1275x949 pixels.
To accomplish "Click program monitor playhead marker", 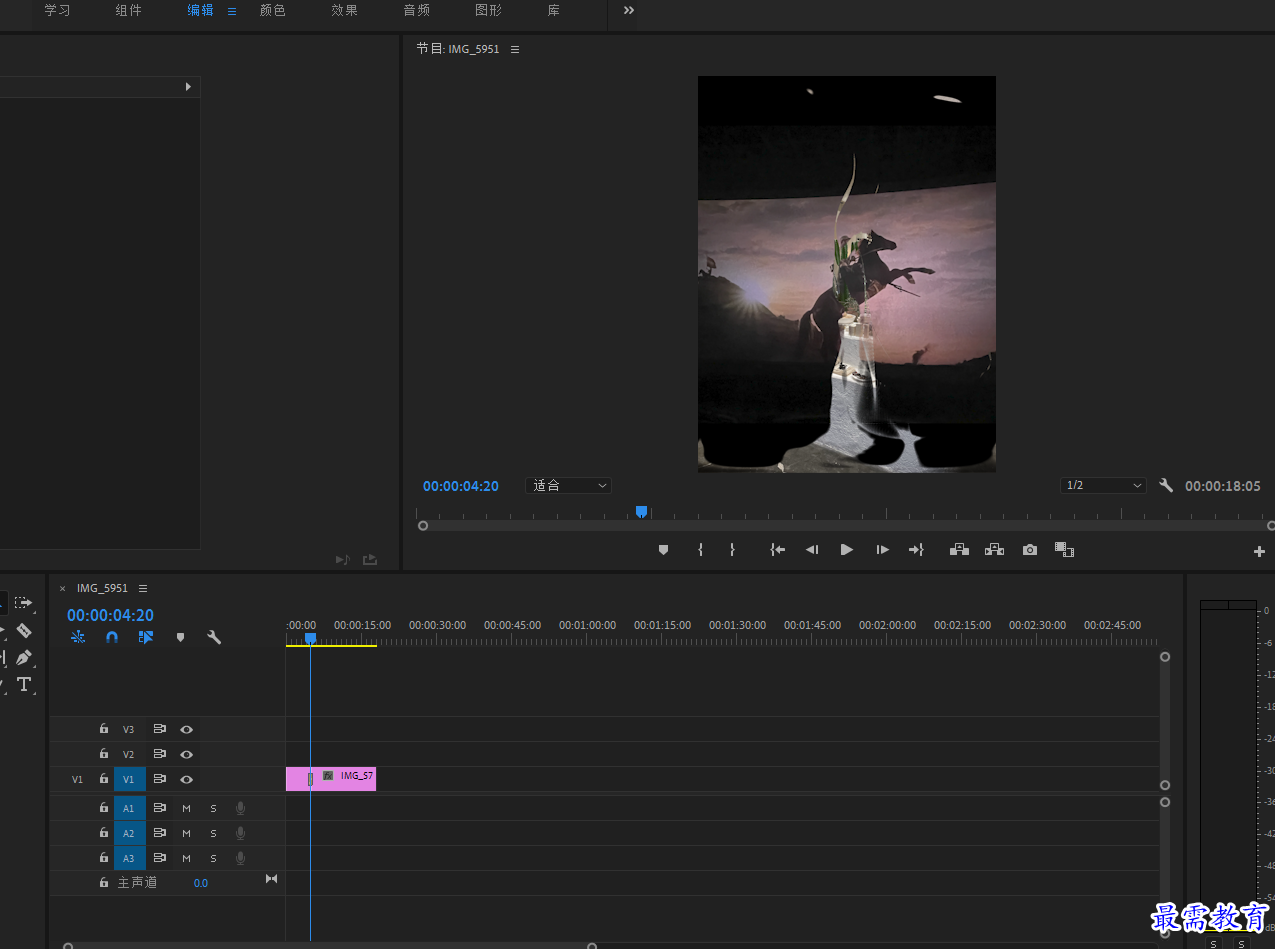I will 641,512.
